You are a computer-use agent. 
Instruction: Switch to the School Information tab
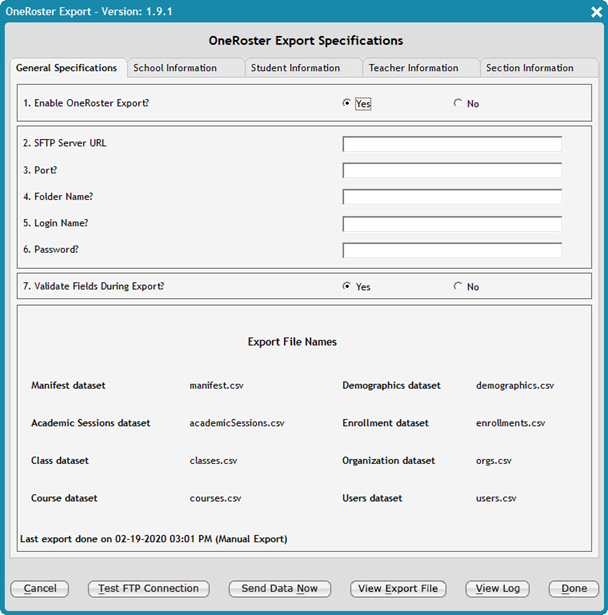coord(185,68)
